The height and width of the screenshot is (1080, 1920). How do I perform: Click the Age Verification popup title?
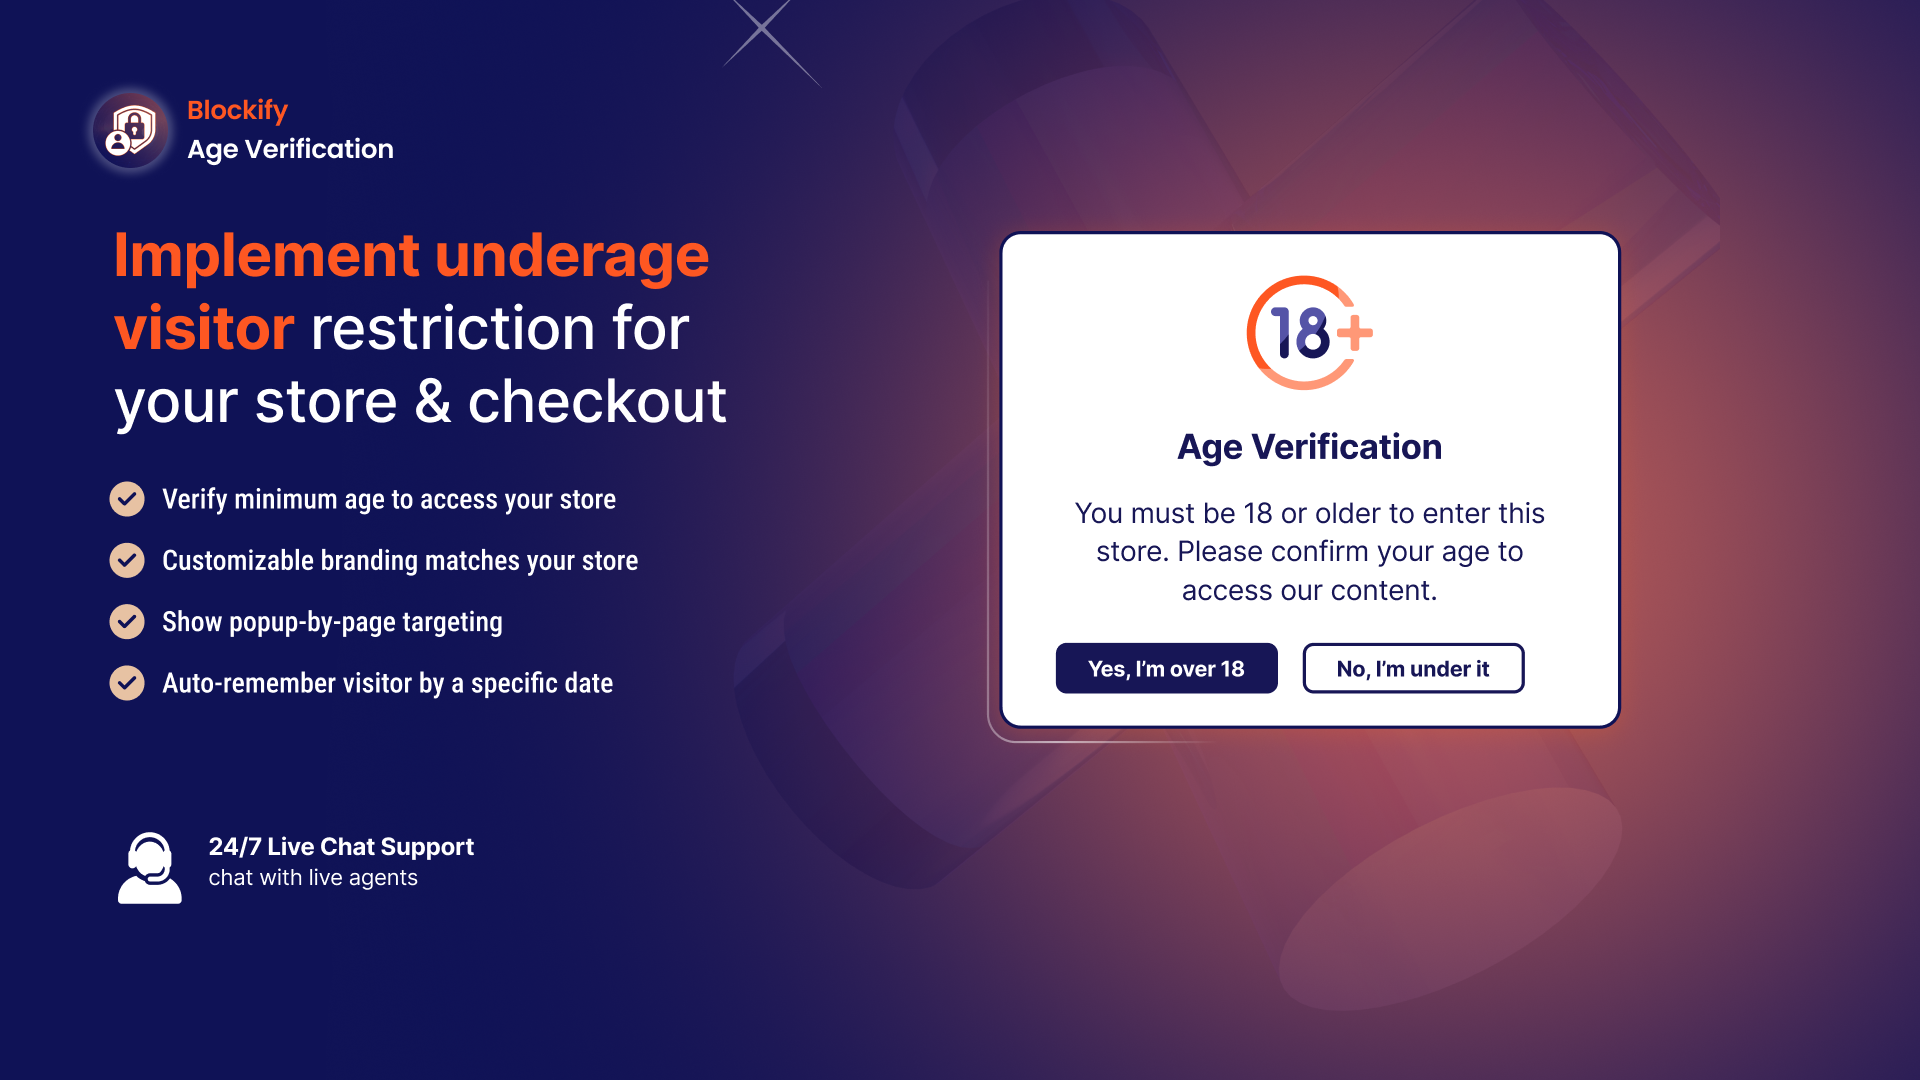click(1309, 447)
